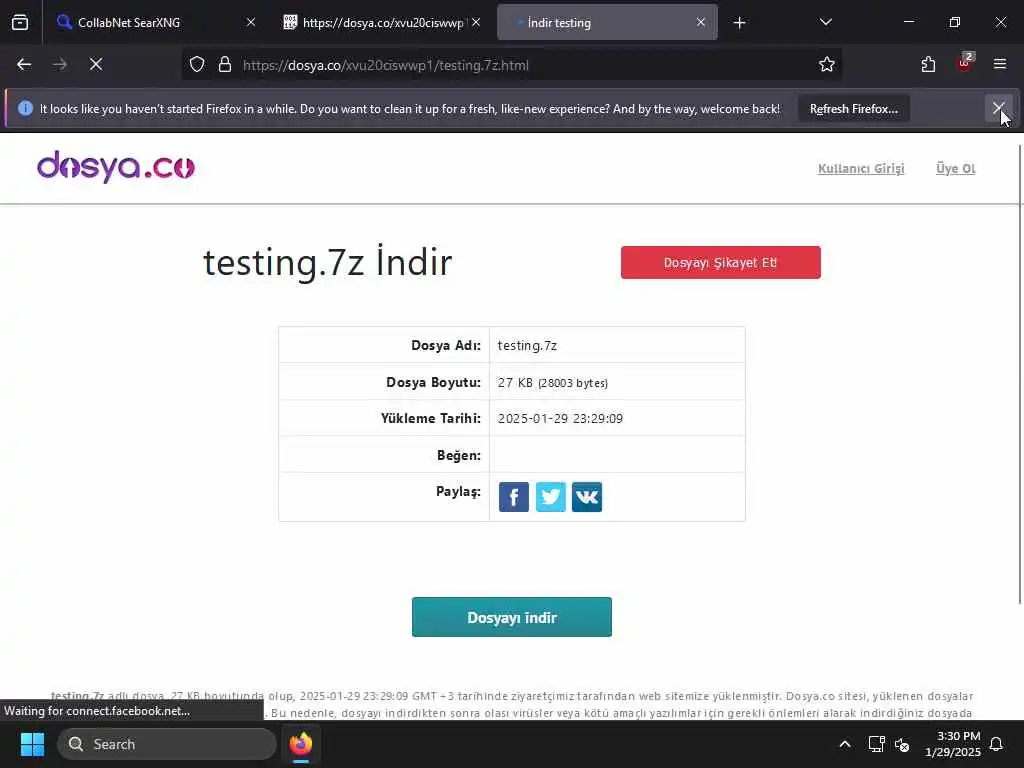
Task: Open Üye Ol sign-up link
Action: click(955, 168)
